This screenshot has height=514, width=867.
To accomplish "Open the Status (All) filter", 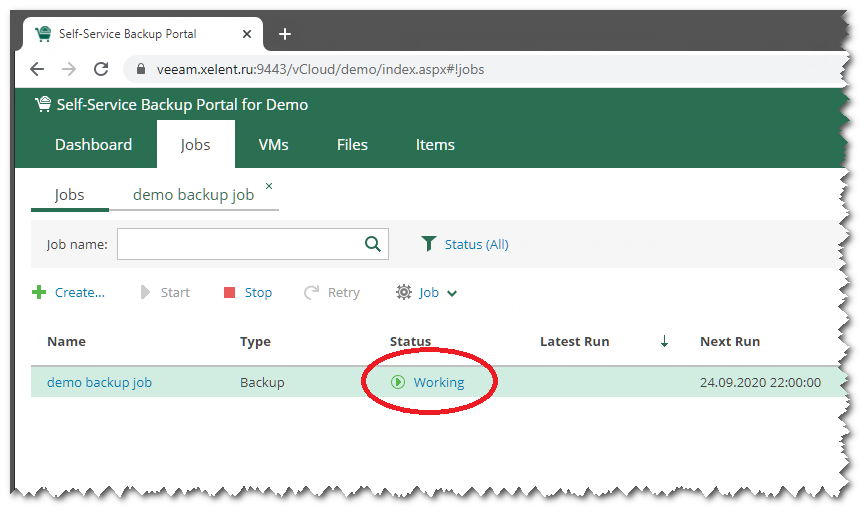I will [x=477, y=244].
